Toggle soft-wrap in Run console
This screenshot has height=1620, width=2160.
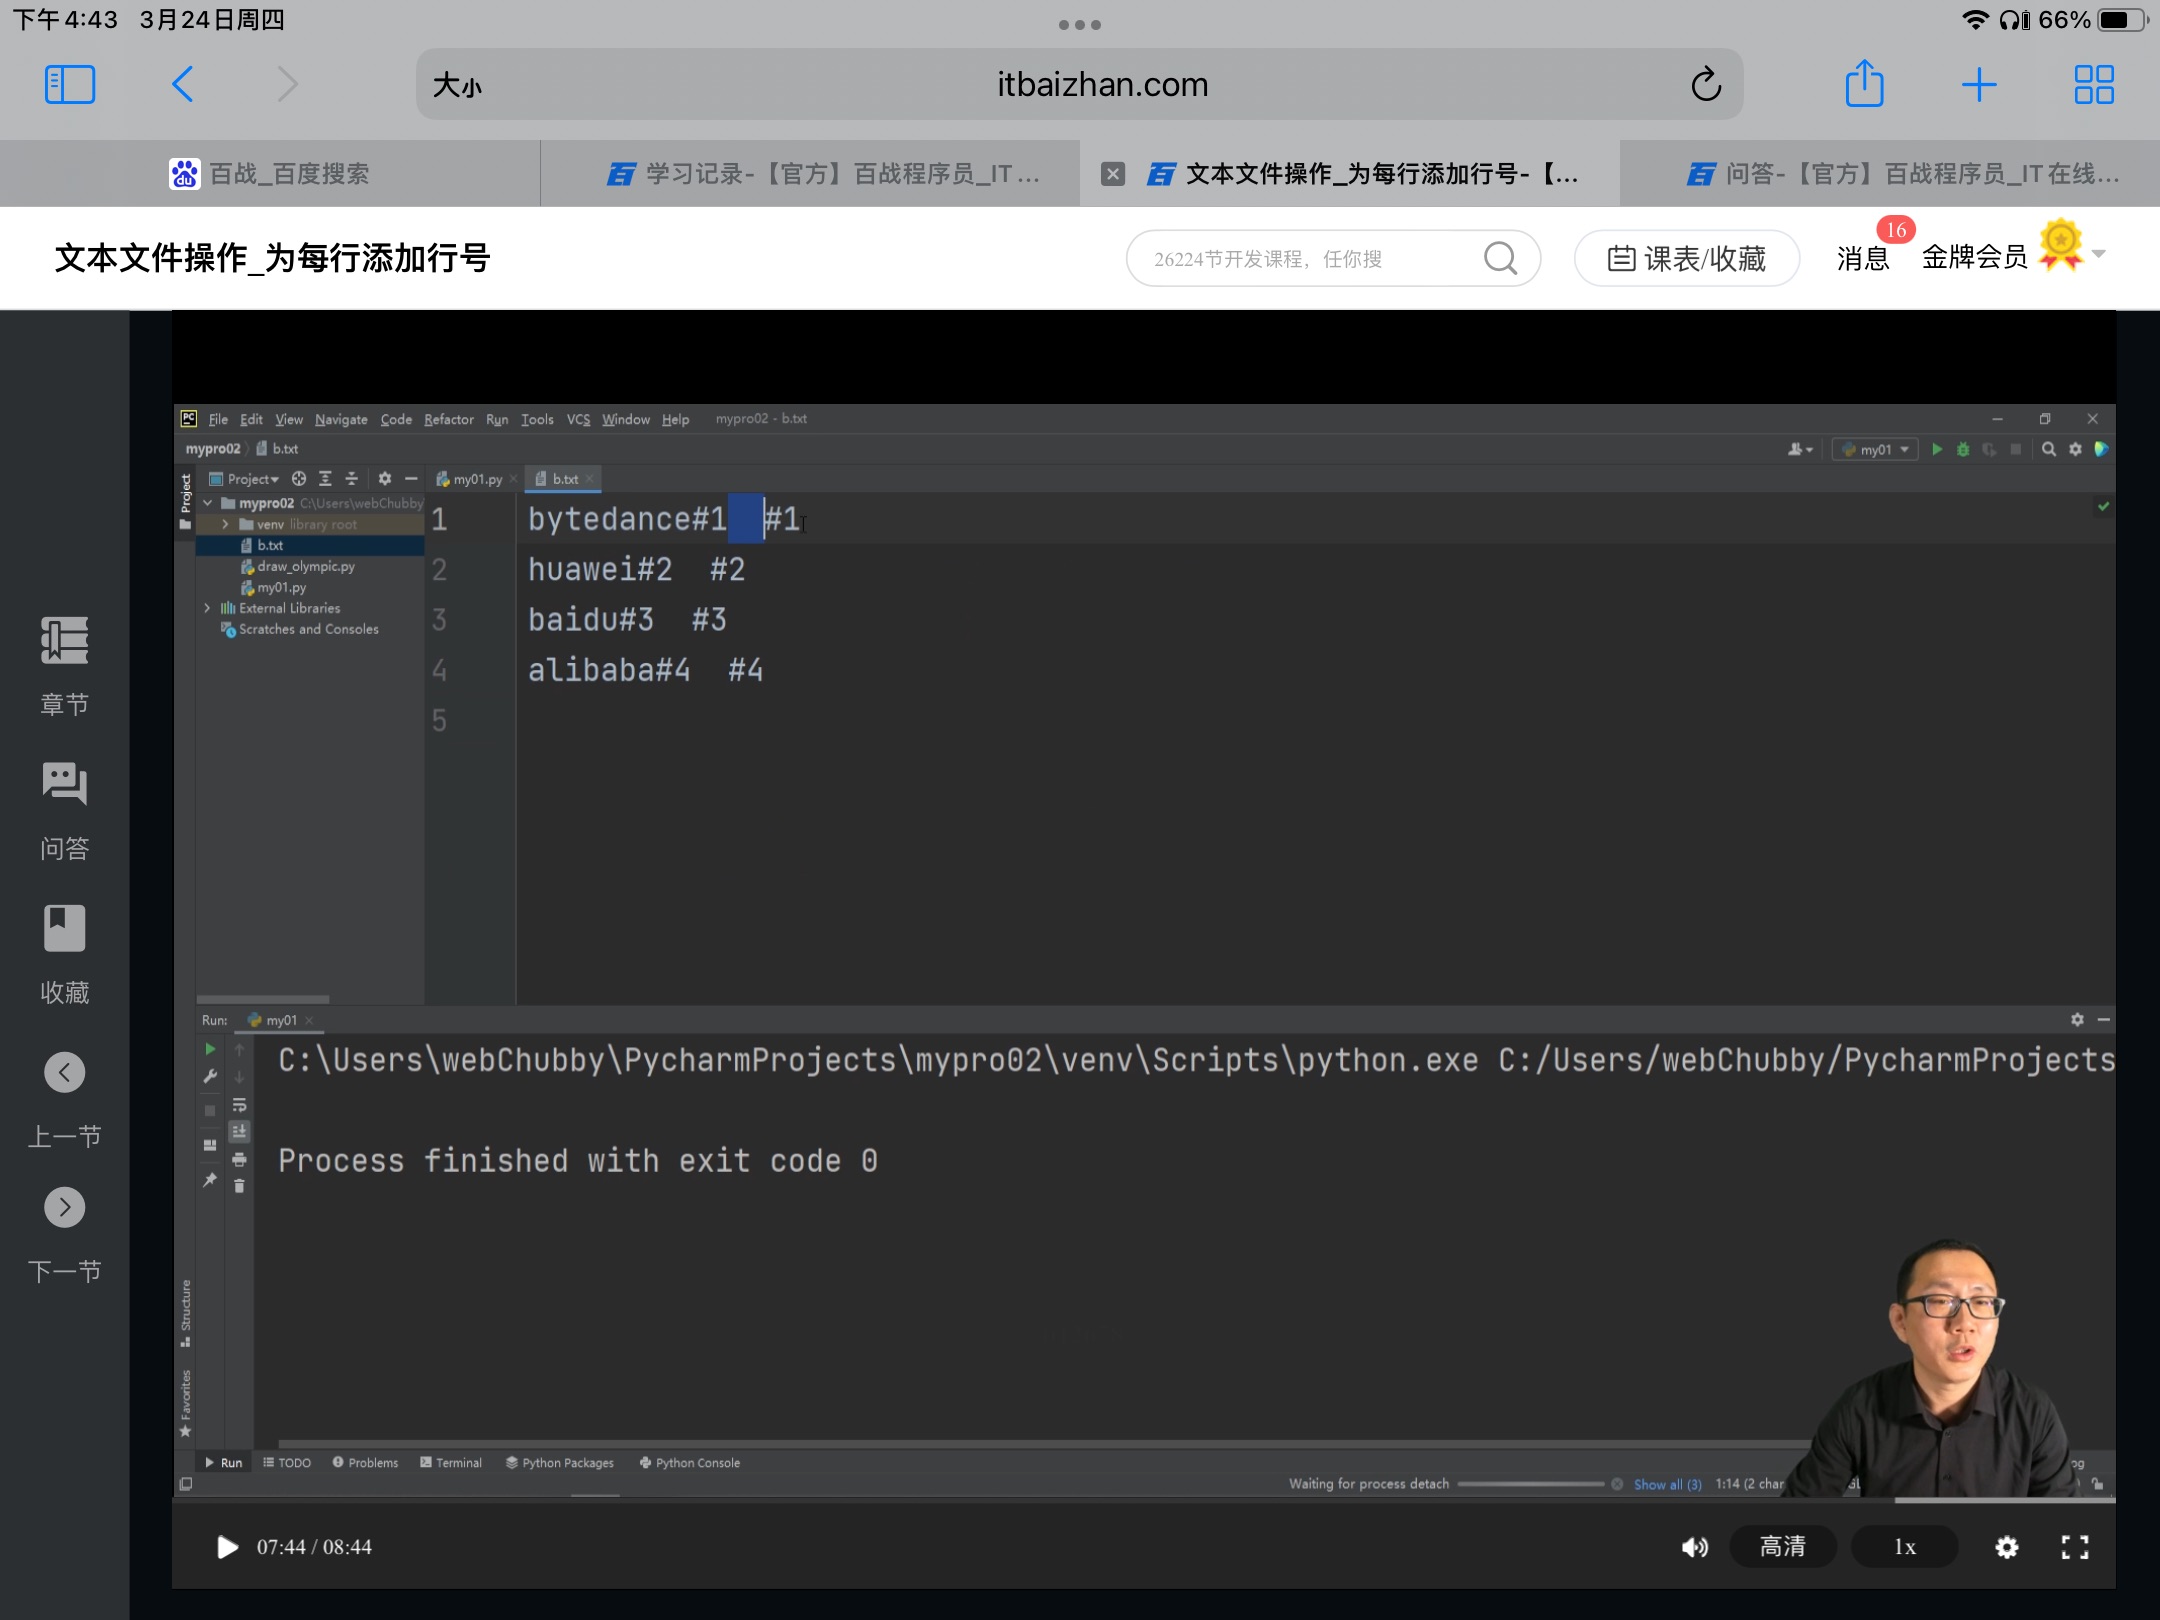click(x=239, y=1105)
